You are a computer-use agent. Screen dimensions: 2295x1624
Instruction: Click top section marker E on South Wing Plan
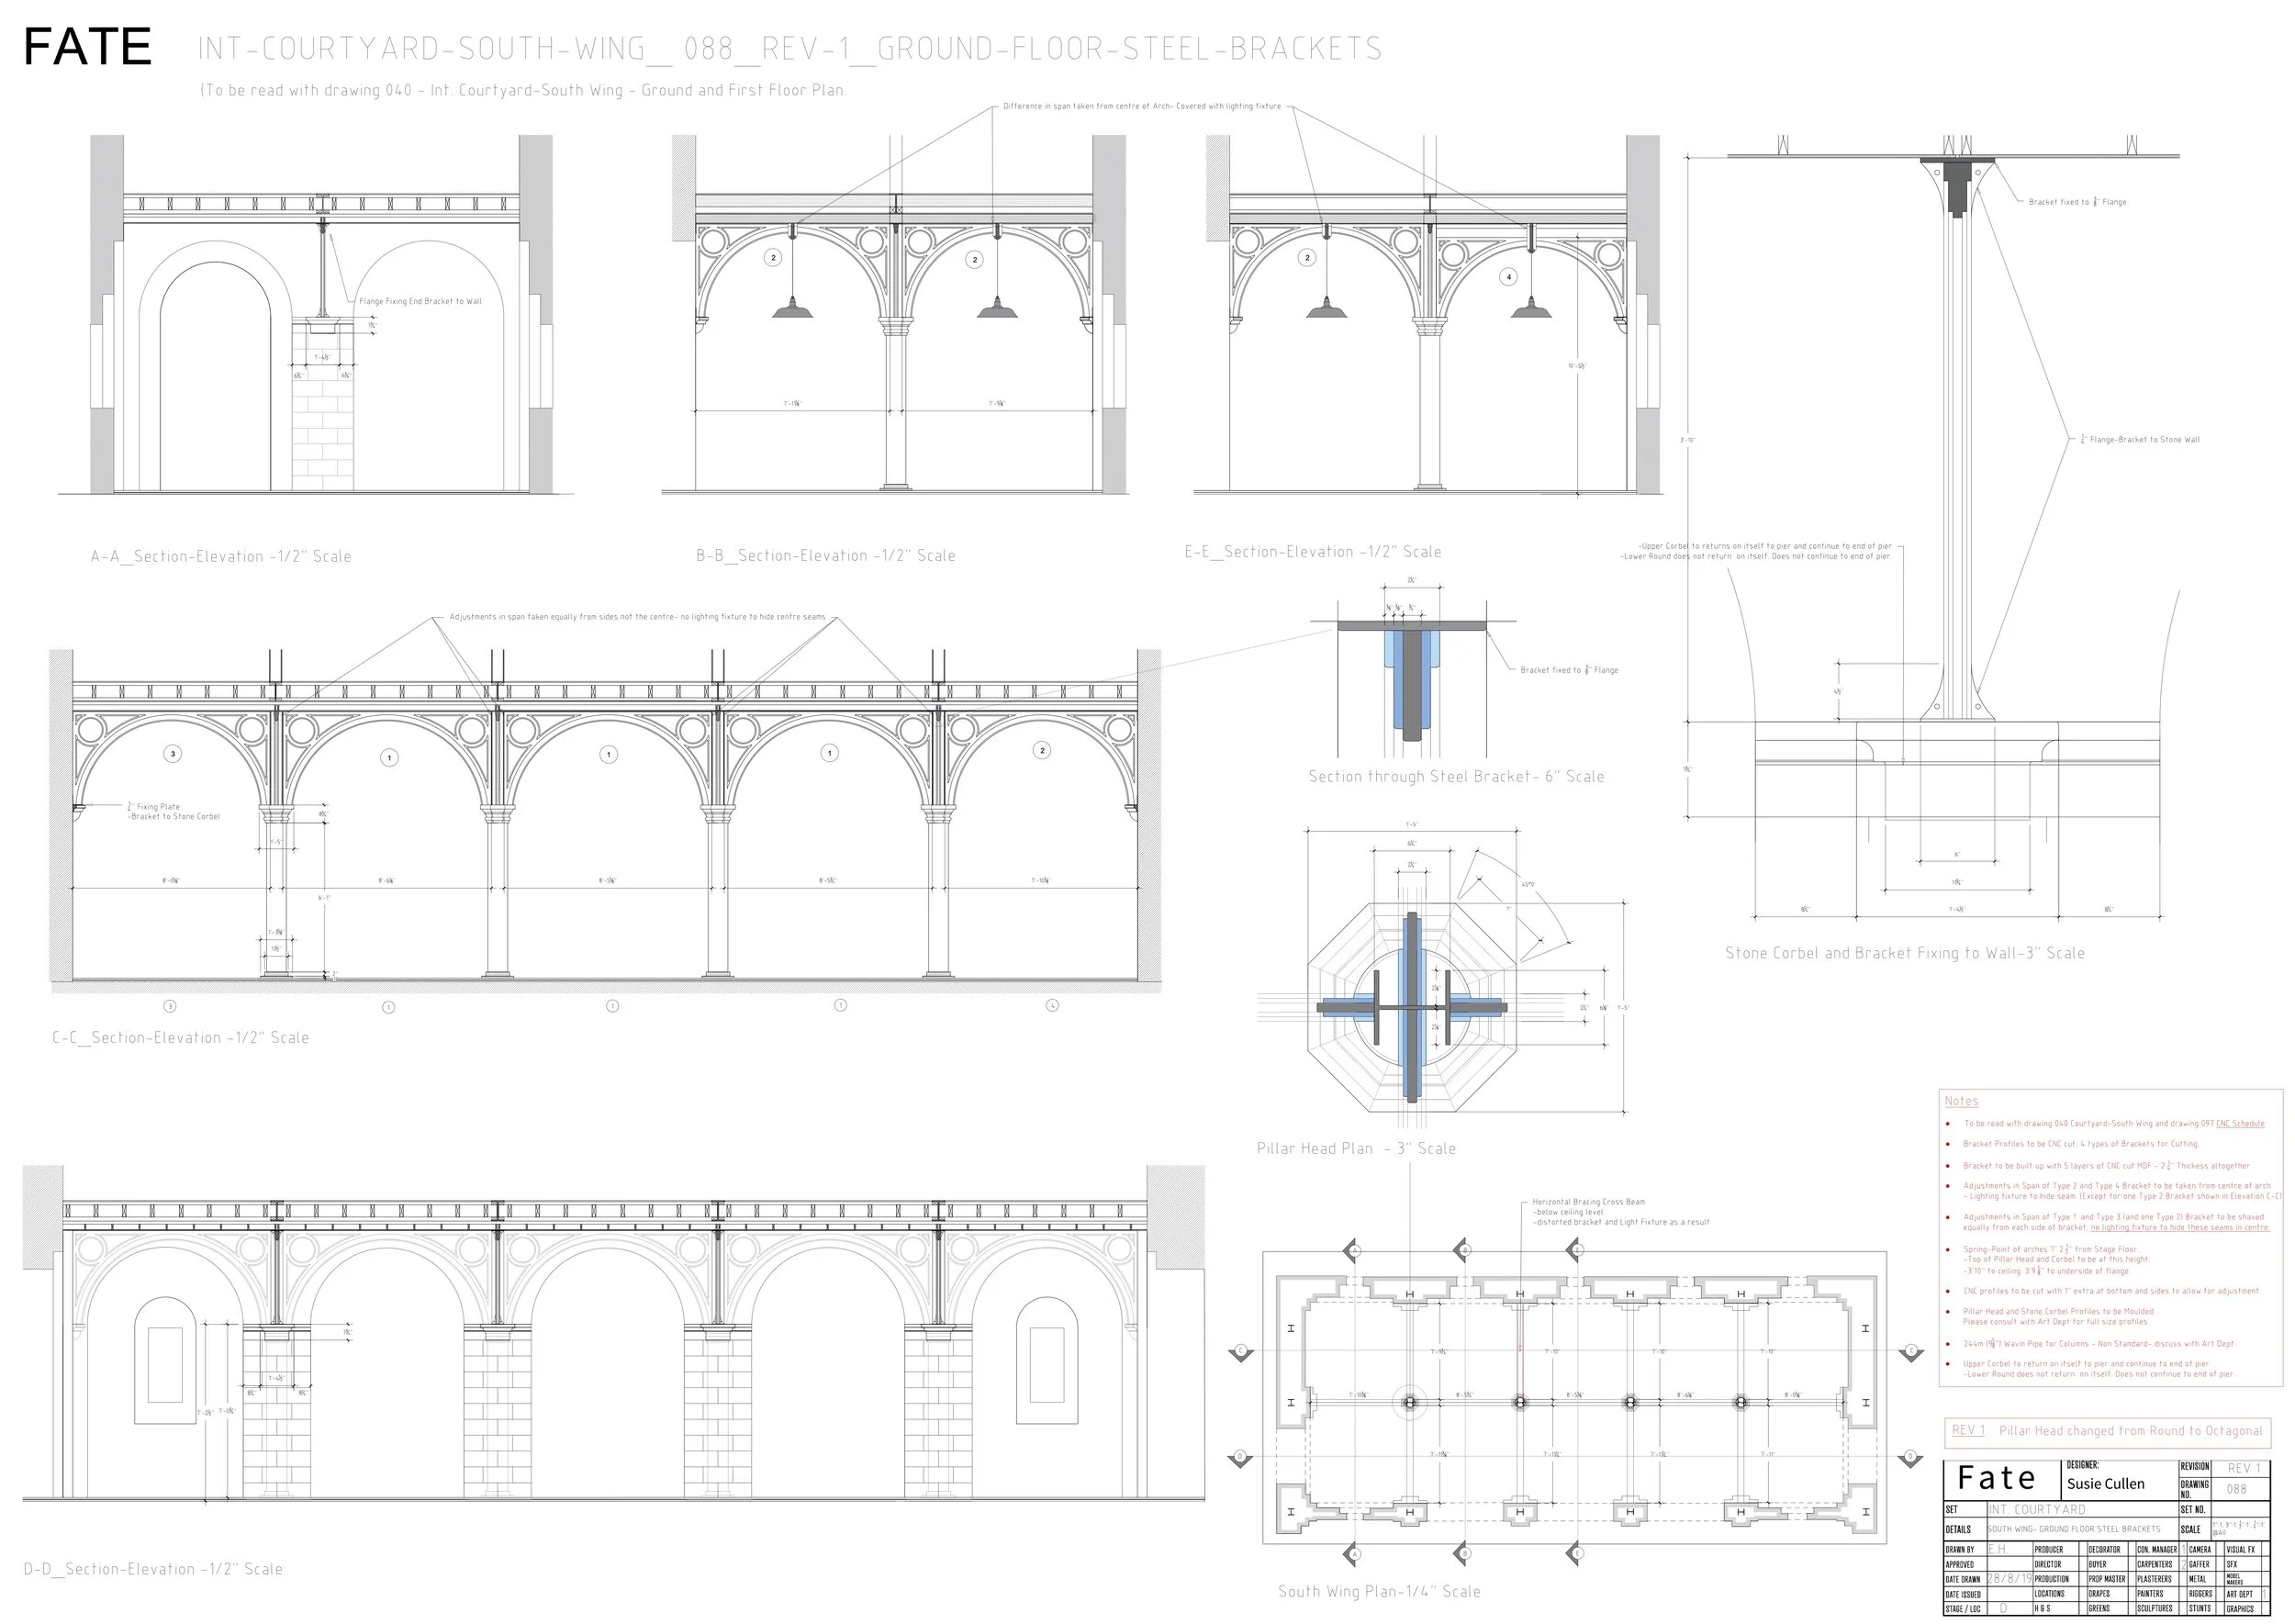click(1577, 1250)
